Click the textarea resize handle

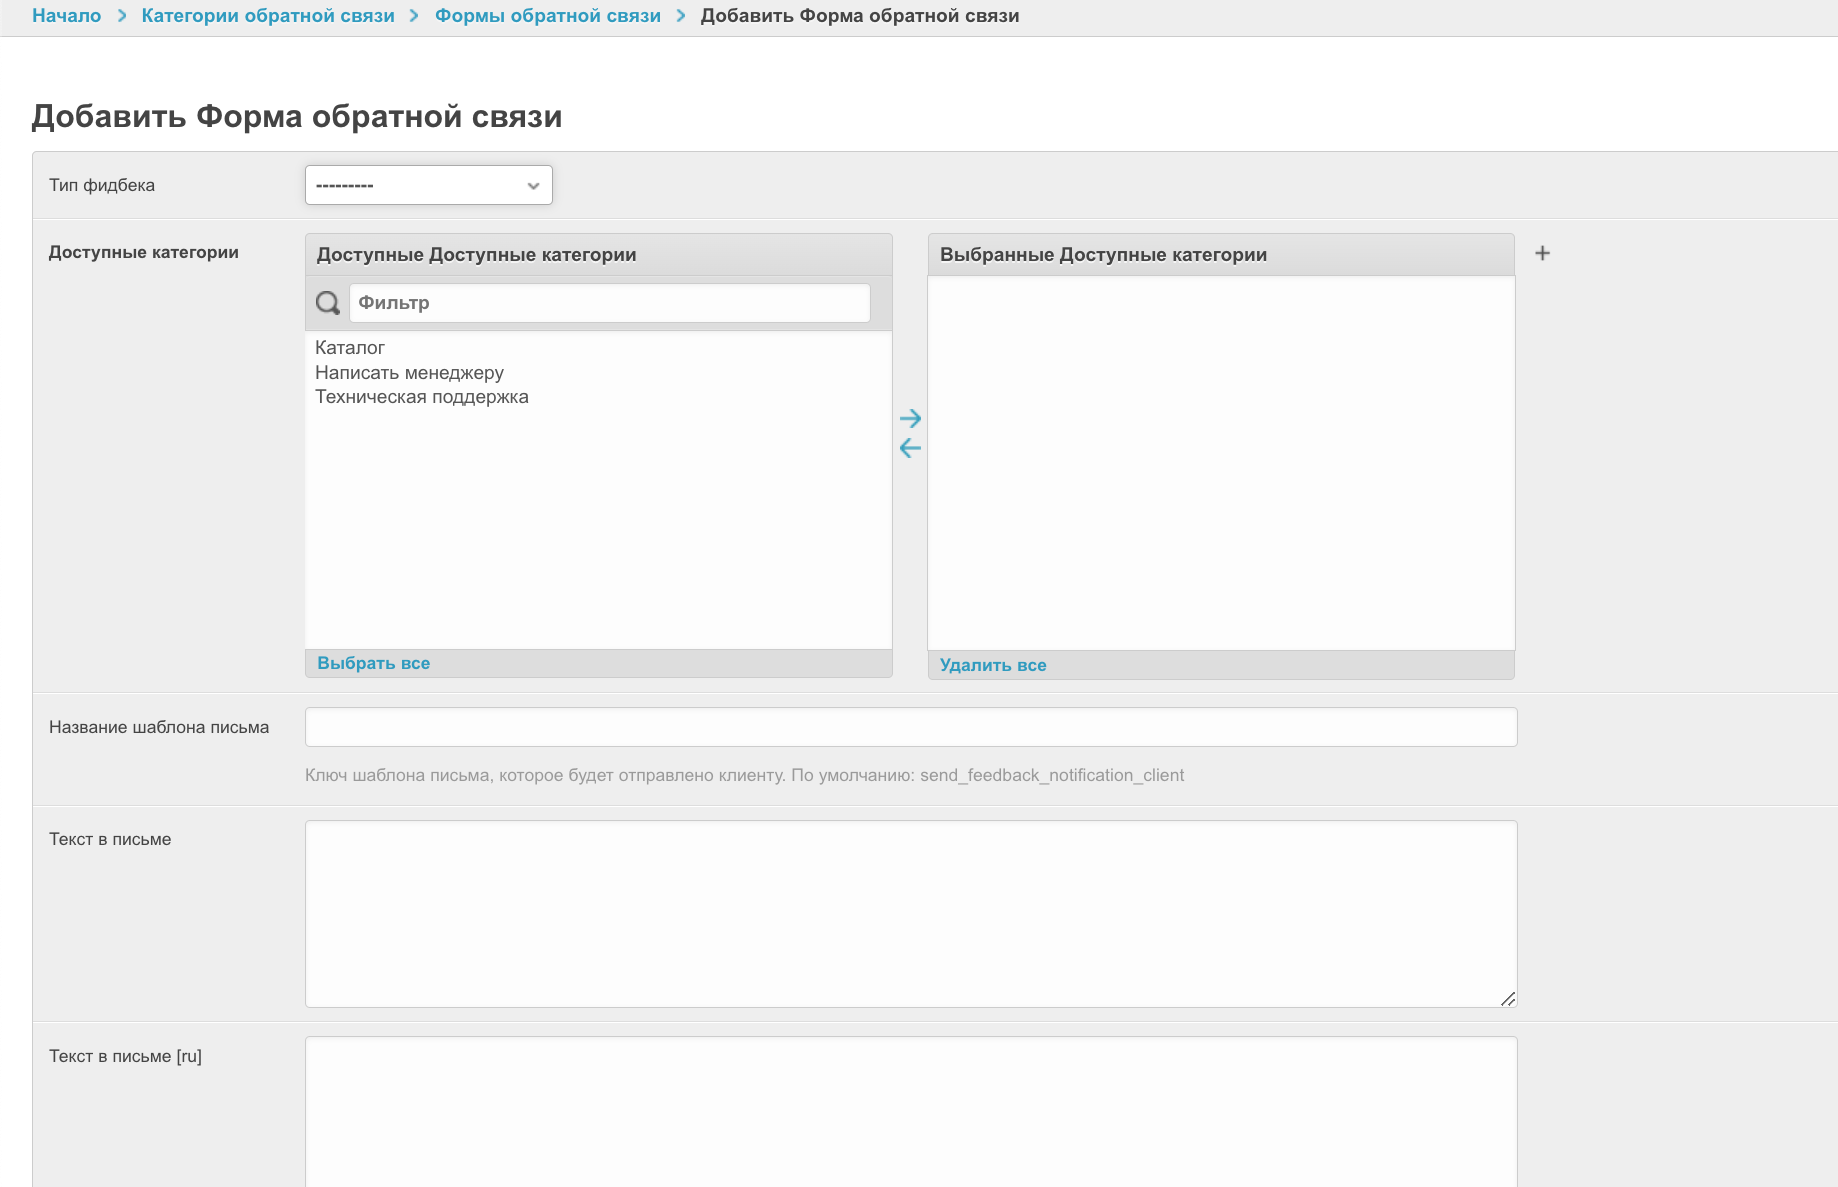1508,998
